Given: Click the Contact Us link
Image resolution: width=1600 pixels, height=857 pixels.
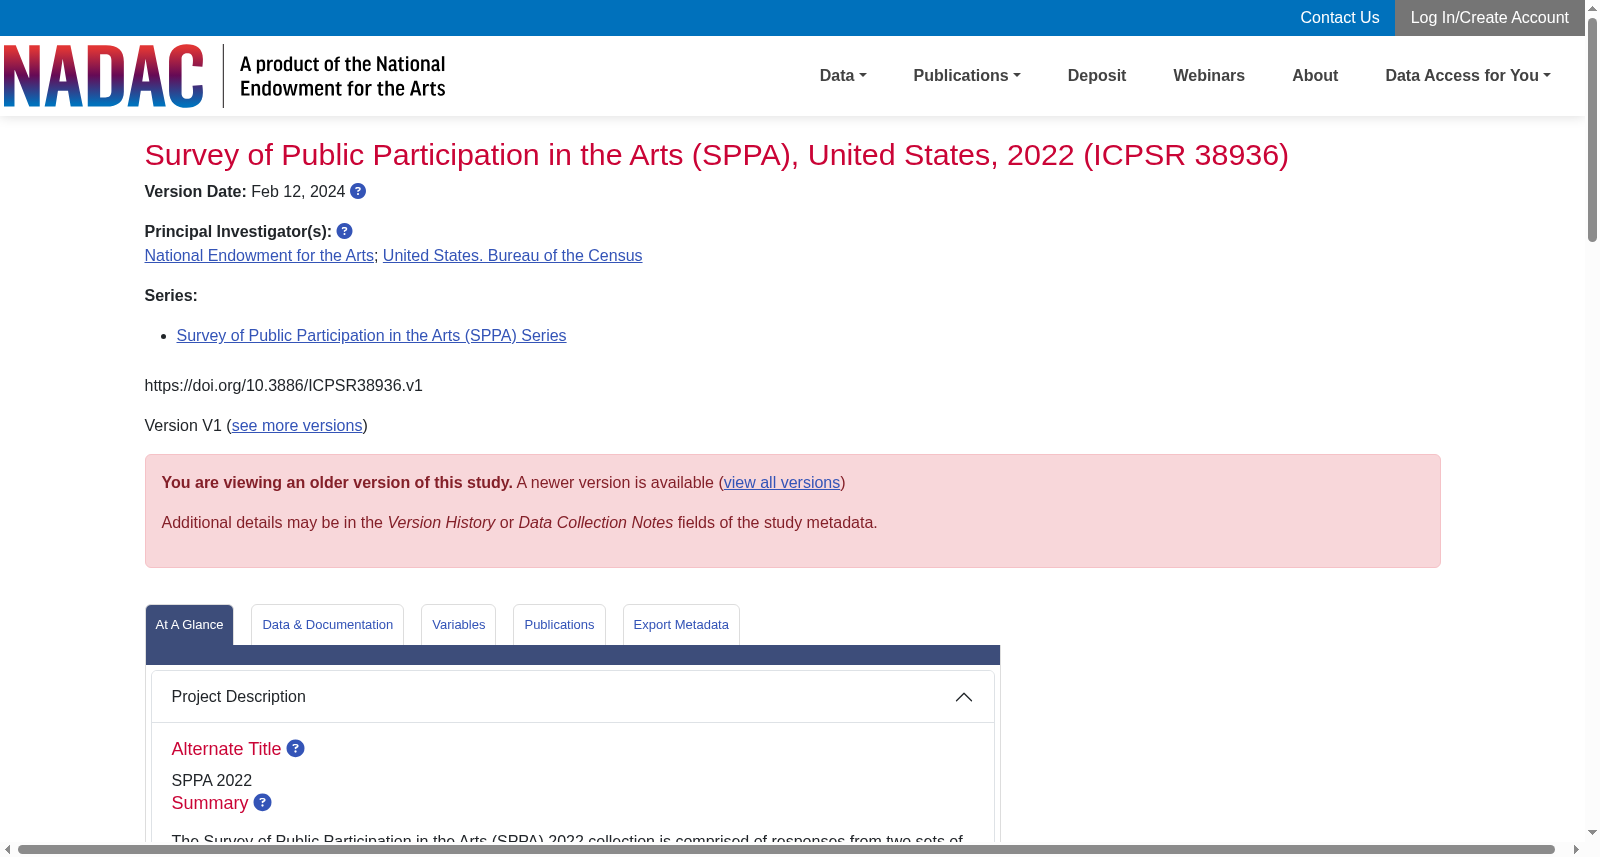Looking at the screenshot, I should click(x=1340, y=18).
